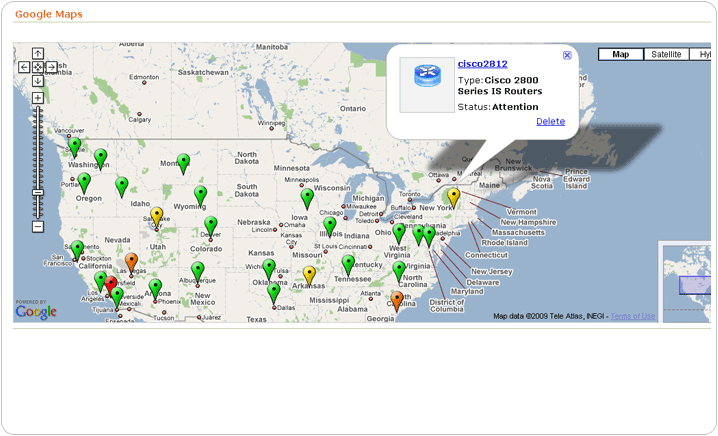This screenshot has height=436, width=718.
Task: Zoom in with the plus button
Action: click(38, 98)
